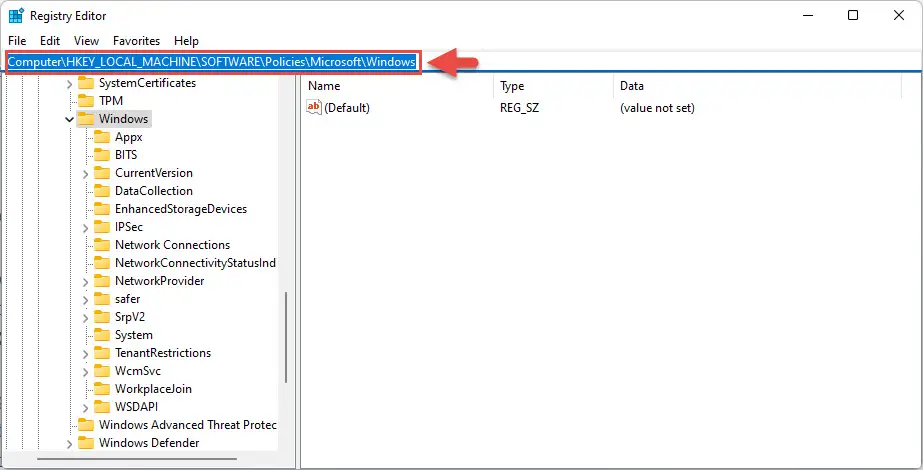The image size is (923, 470).
Task: Select the BITS folder icon
Action: click(x=102, y=155)
